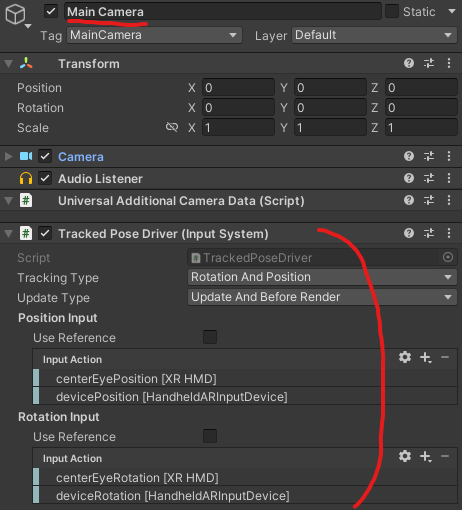
Task: Click the TrackedPoseDriver script reference field
Action: pos(322,257)
